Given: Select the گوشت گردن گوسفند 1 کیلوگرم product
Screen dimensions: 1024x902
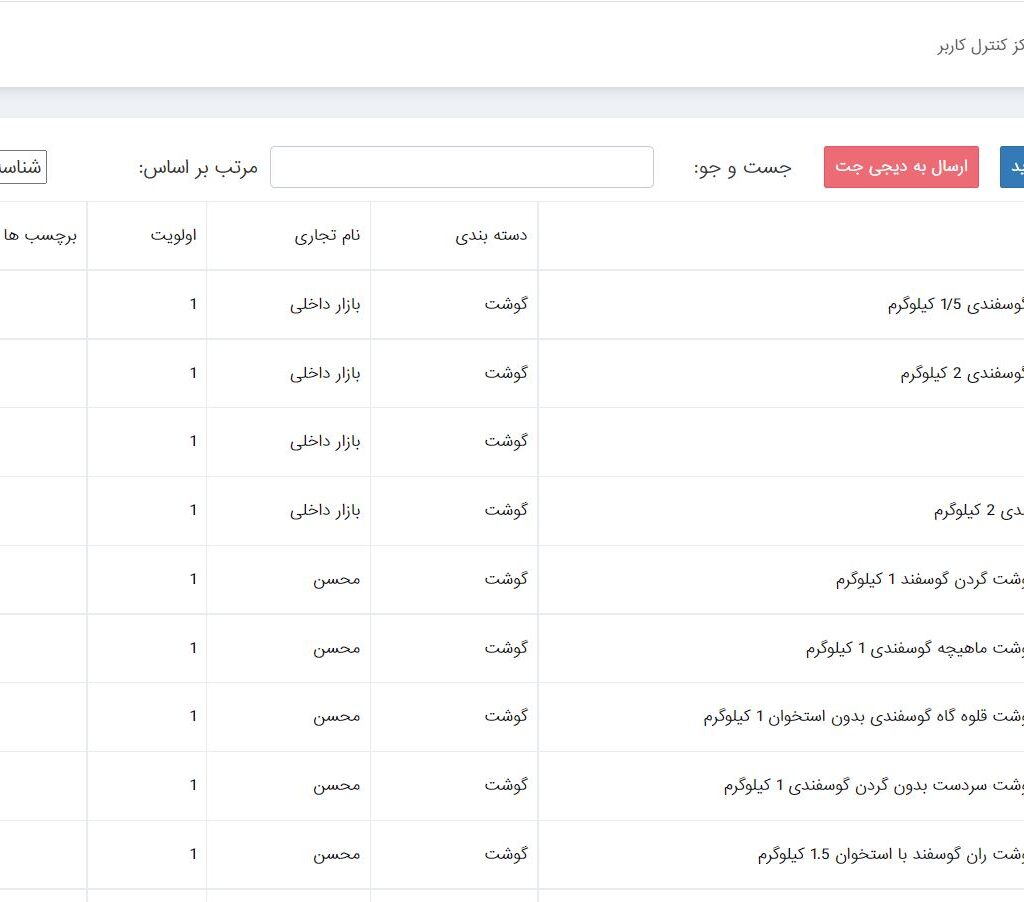Looking at the screenshot, I should 929,580.
